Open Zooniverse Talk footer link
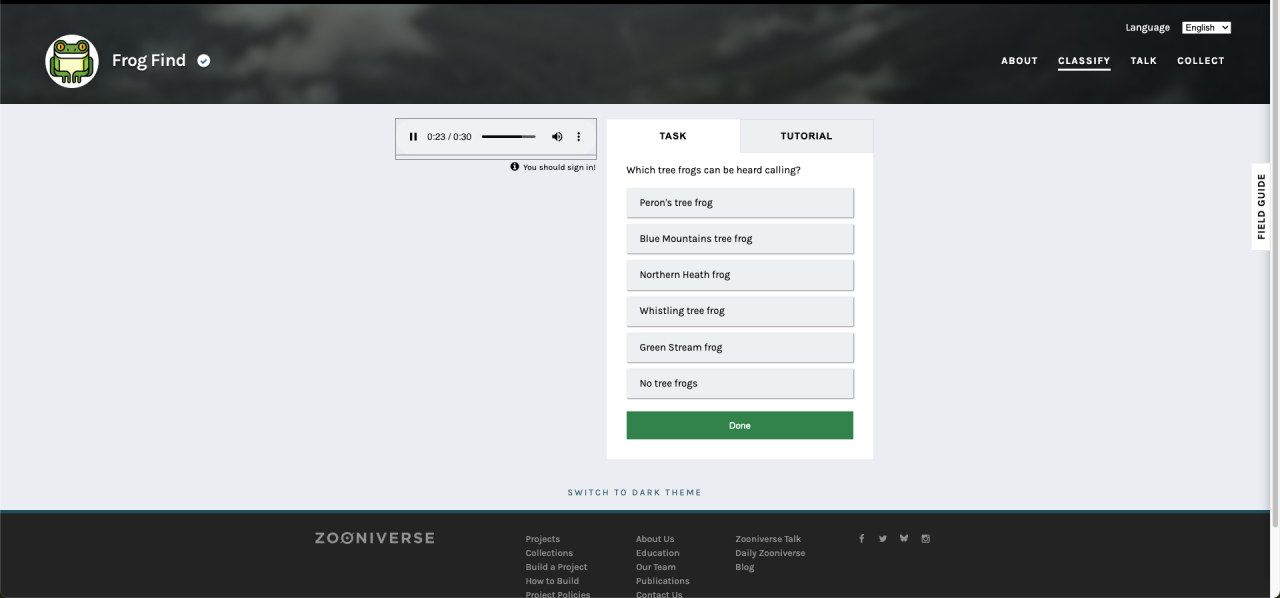The image size is (1280, 598). (768, 539)
